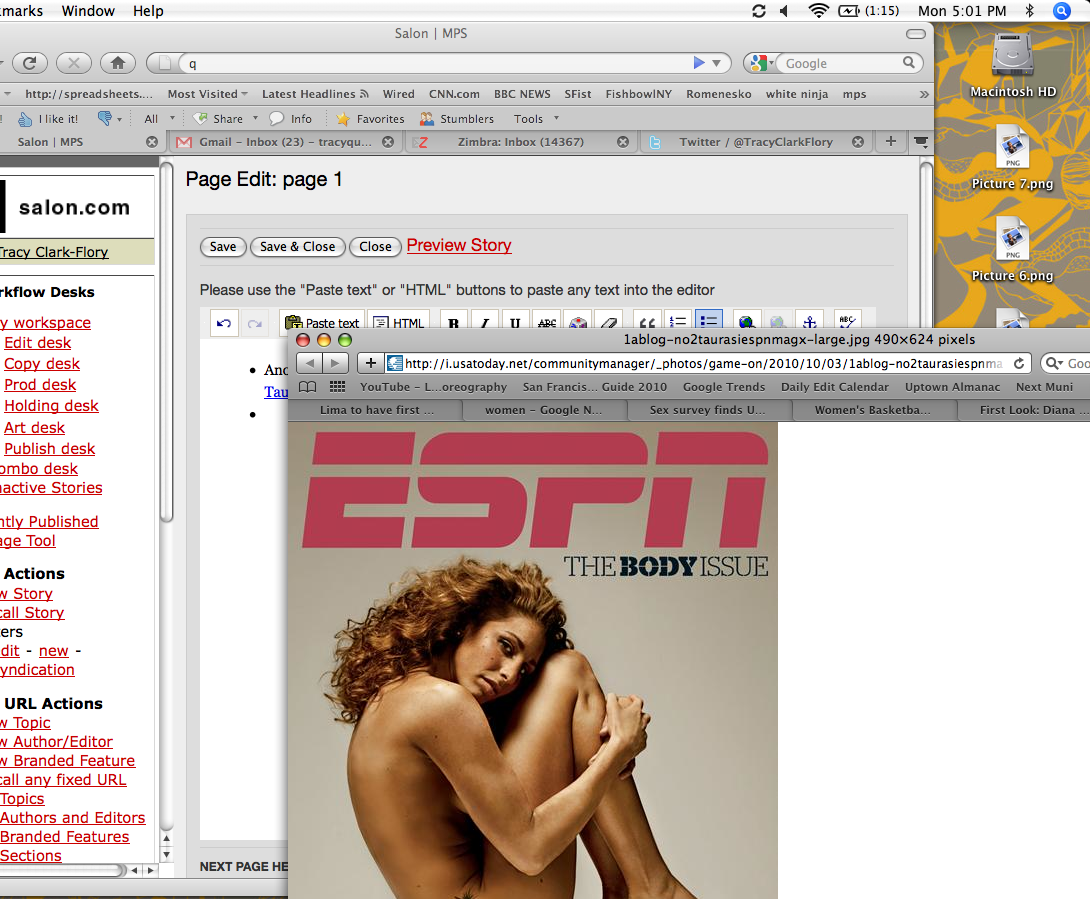Click the StumbleUpon thumbs-down icon

[104, 118]
